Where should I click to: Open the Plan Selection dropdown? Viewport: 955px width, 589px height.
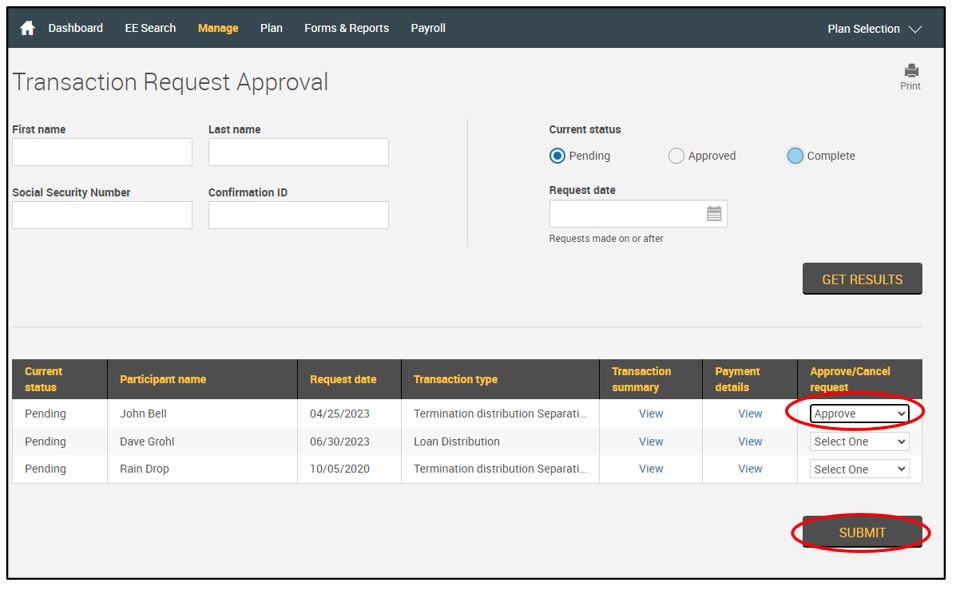tap(874, 29)
